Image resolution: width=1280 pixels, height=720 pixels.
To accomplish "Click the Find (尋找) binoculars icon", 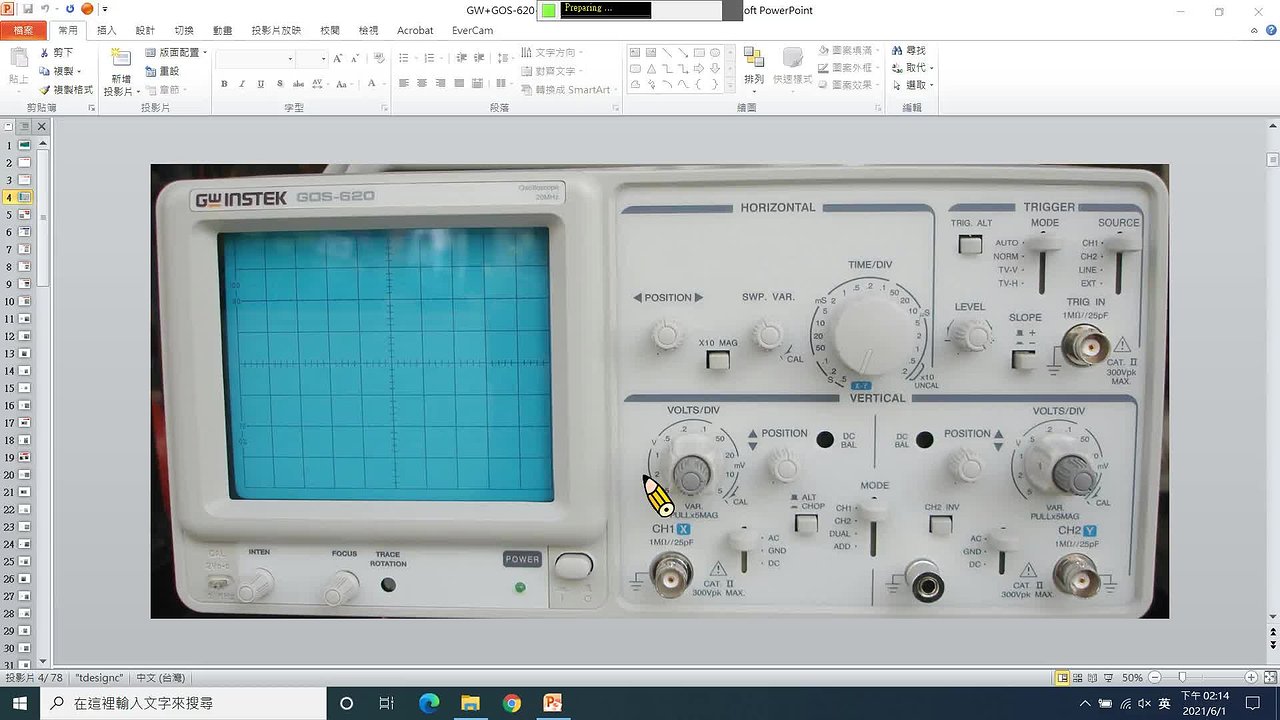I will (897, 51).
